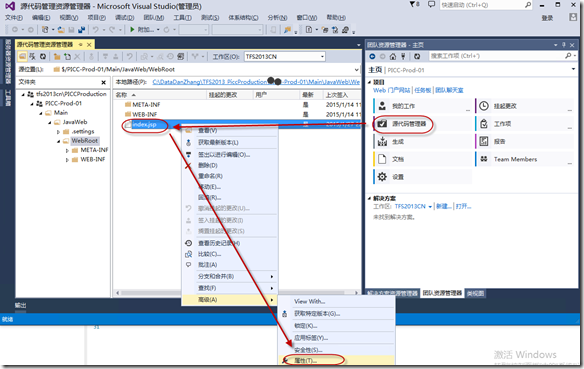Expand WEB-INF node under WebRoot in tree
The height and width of the screenshot is (369, 584).
coord(67,160)
